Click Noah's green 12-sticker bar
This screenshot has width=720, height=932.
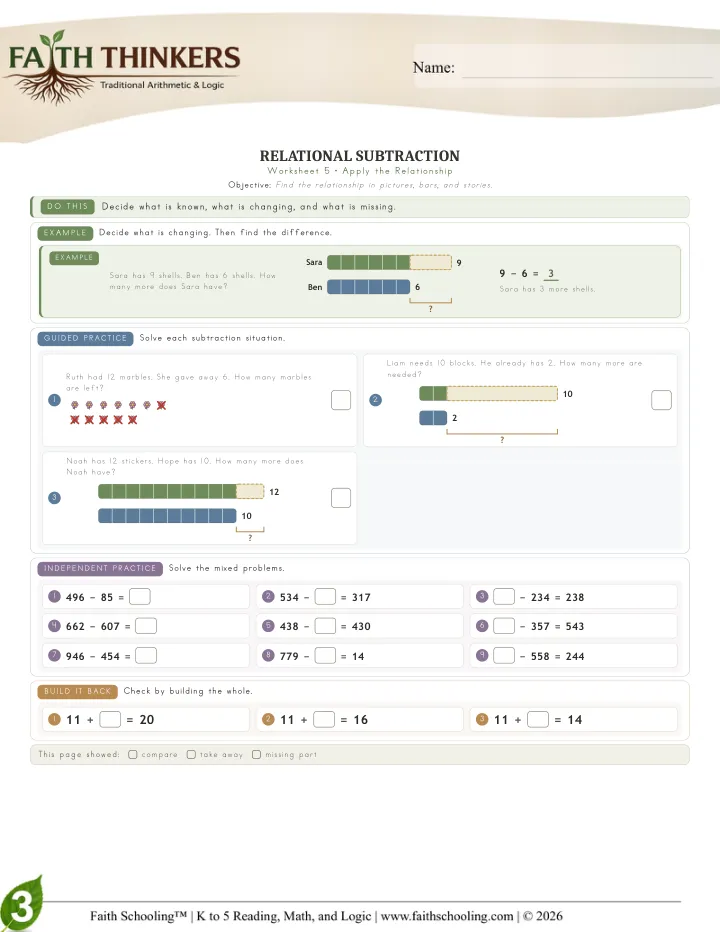pyautogui.click(x=181, y=492)
